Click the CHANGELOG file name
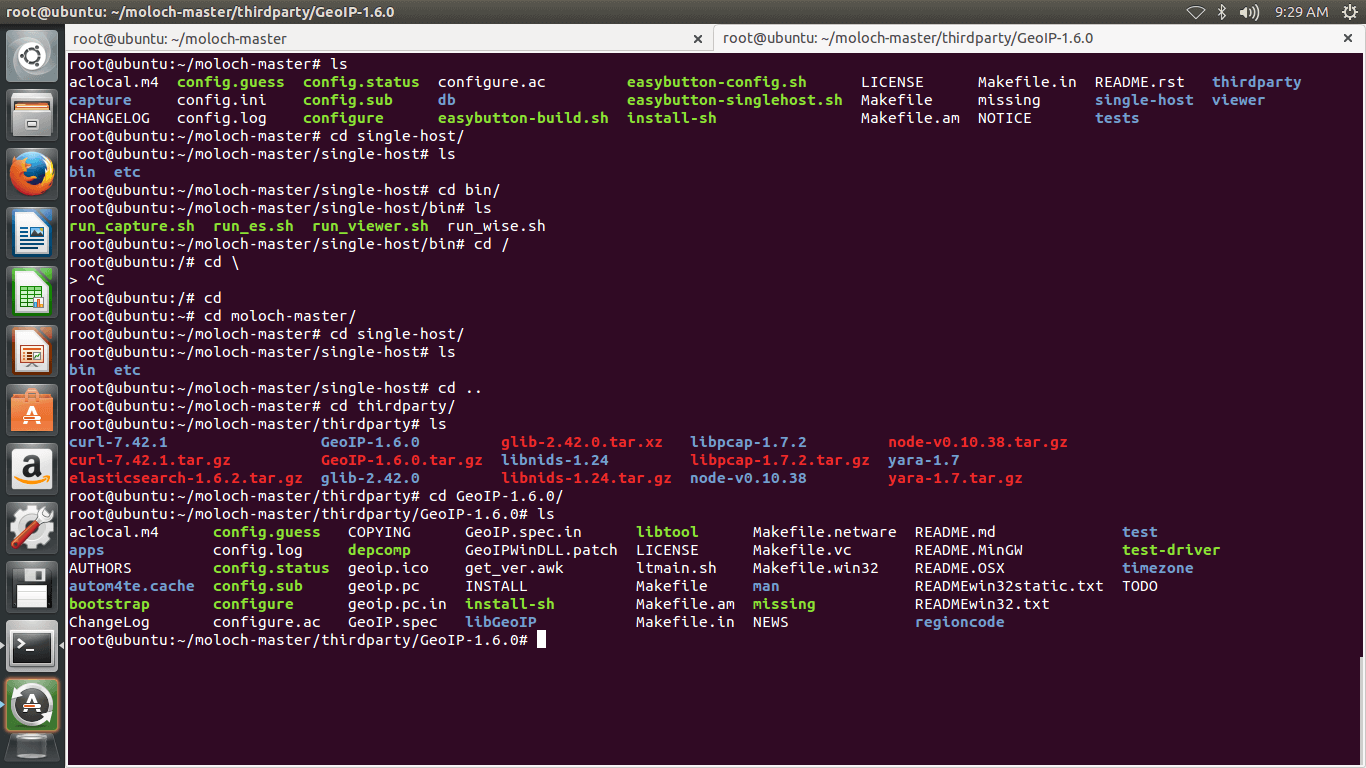Image resolution: width=1366 pixels, height=768 pixels. point(109,118)
